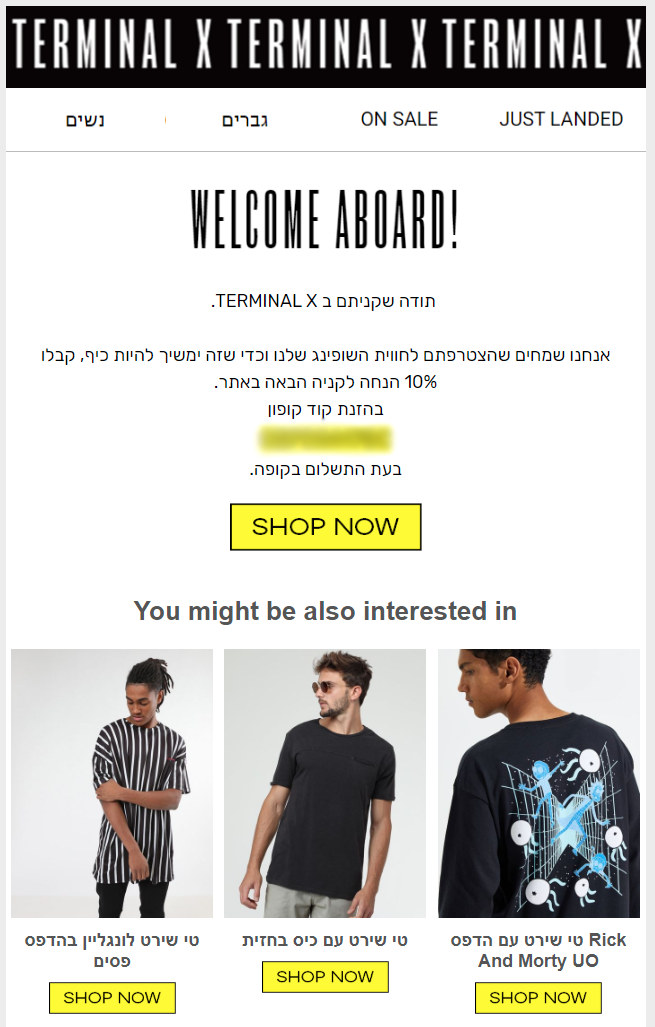Click the TERMINAL X thank-you text line
655x1027 pixels.
[x=324, y=301]
